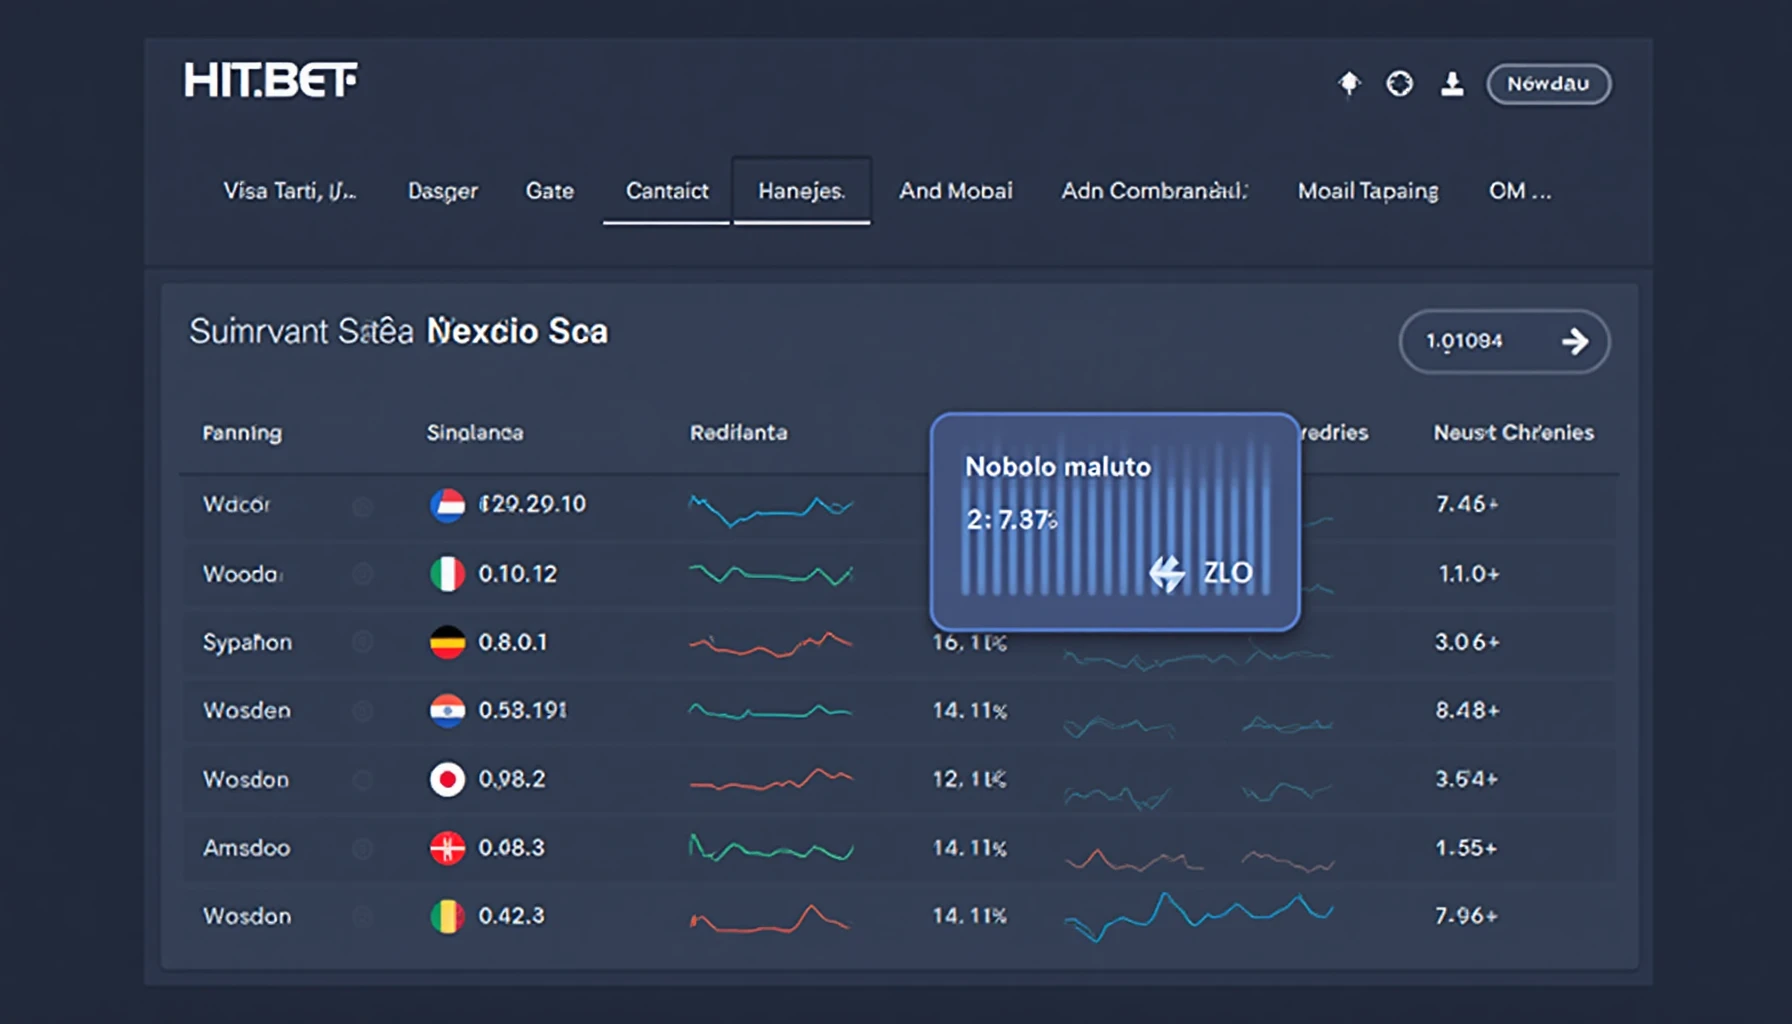
Task: Toggle the circle marker in Sypahon row
Action: click(362, 642)
